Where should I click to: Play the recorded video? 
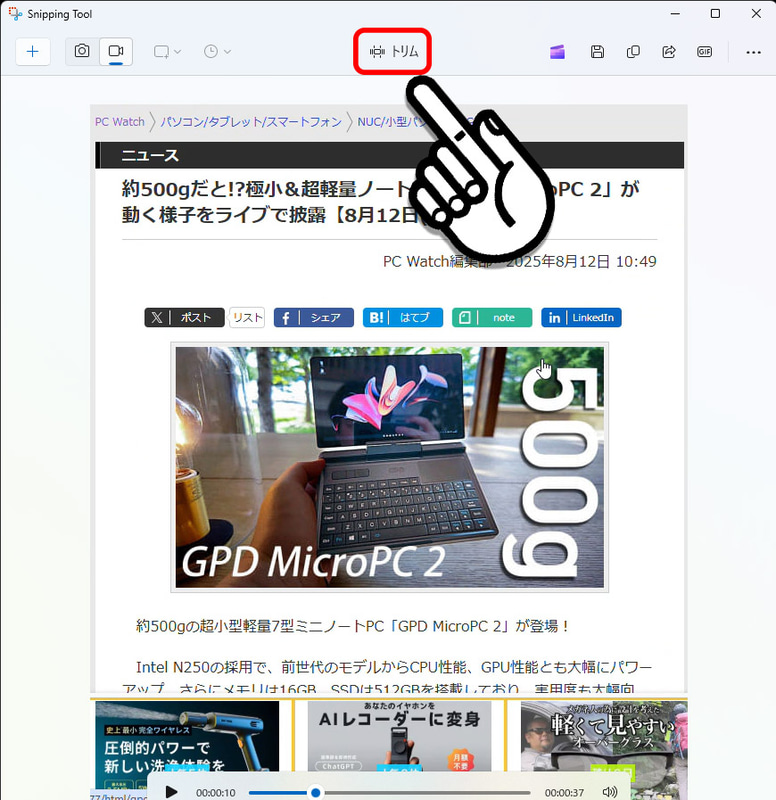click(171, 792)
